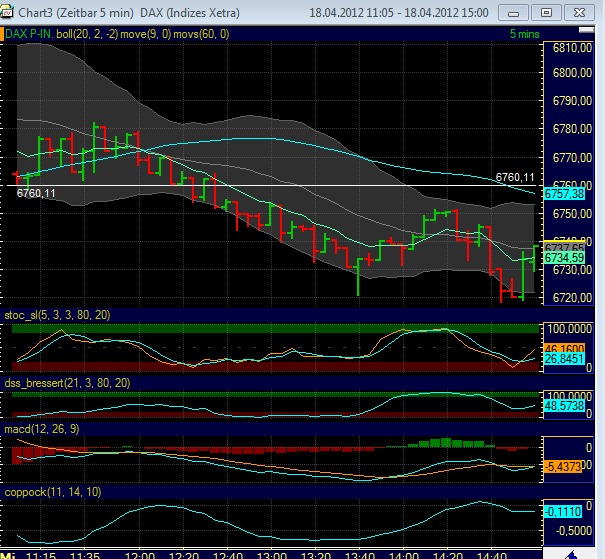
Task: Click the 6760,11 line label on the right
Action: (515, 177)
